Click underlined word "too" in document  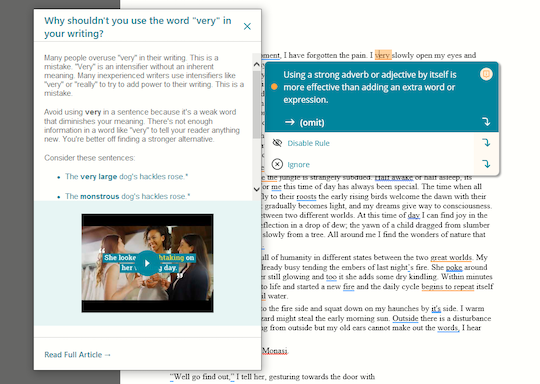click(x=331, y=277)
